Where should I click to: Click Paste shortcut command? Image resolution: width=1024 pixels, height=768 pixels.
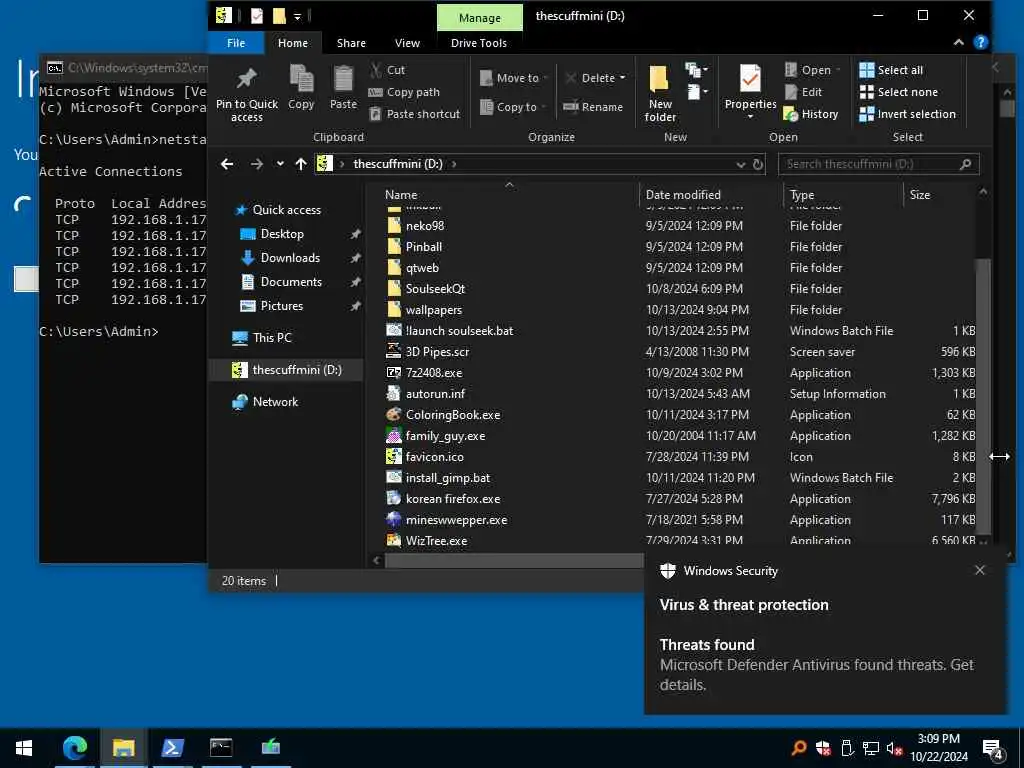415,114
